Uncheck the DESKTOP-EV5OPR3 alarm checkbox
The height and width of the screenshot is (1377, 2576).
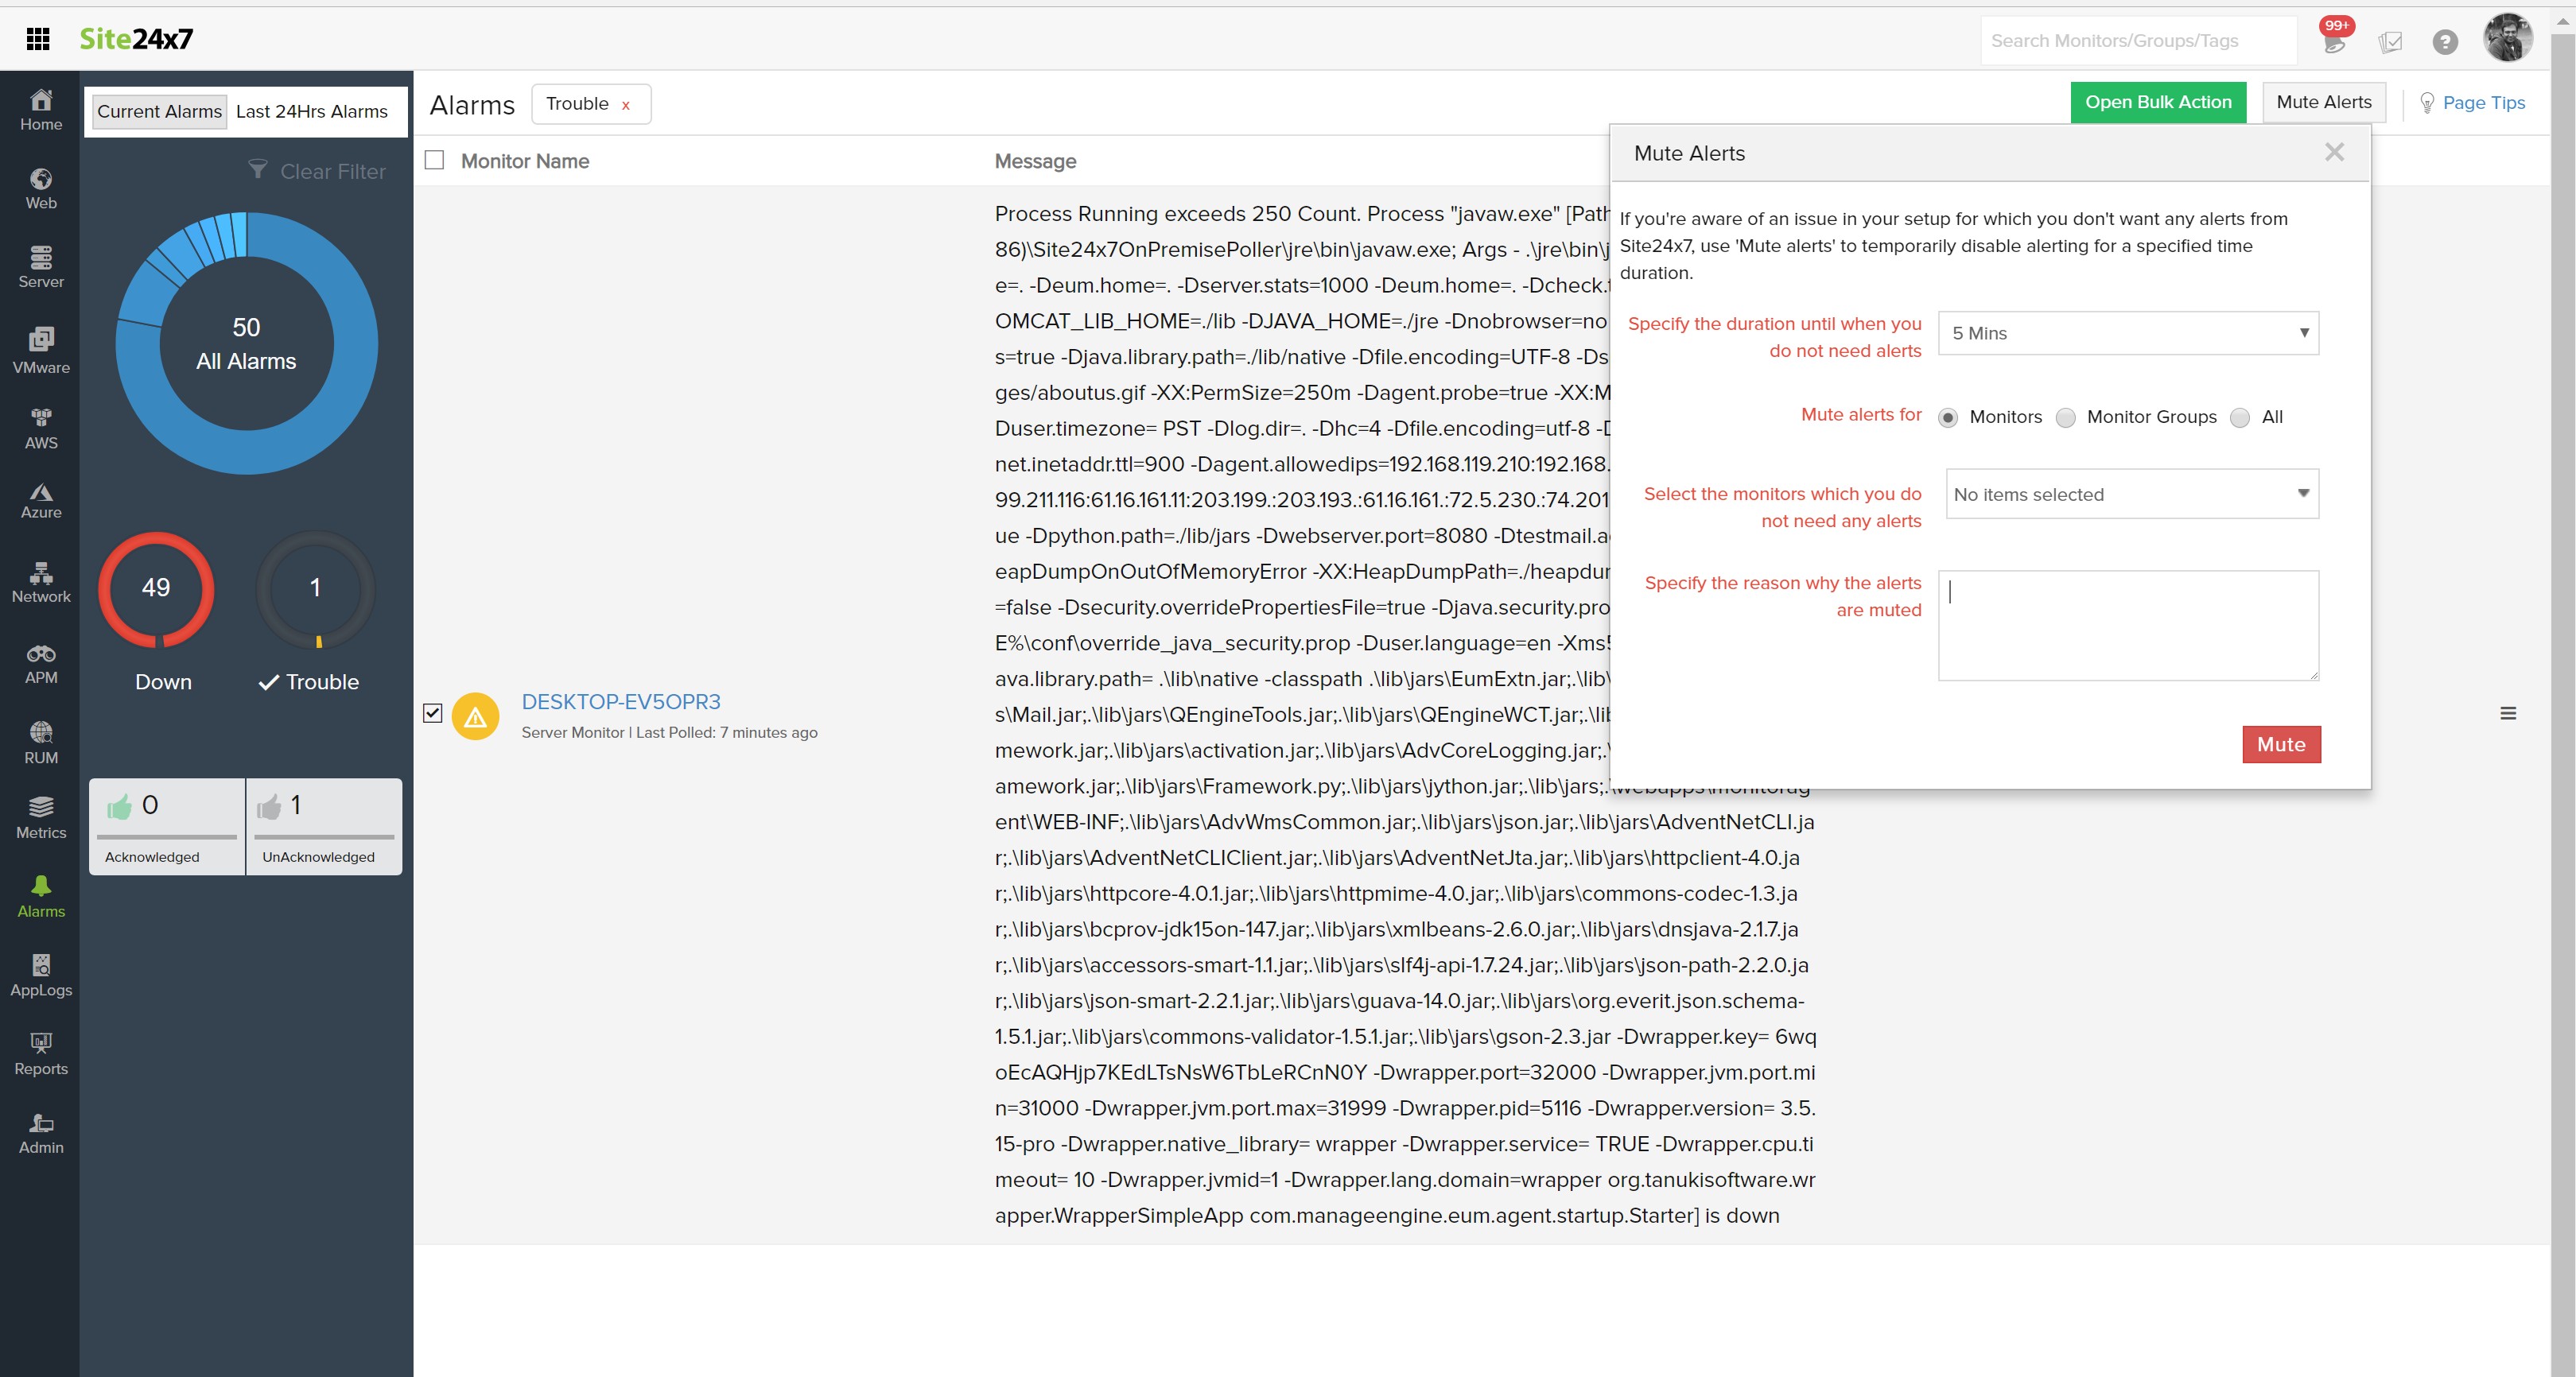pos(433,713)
